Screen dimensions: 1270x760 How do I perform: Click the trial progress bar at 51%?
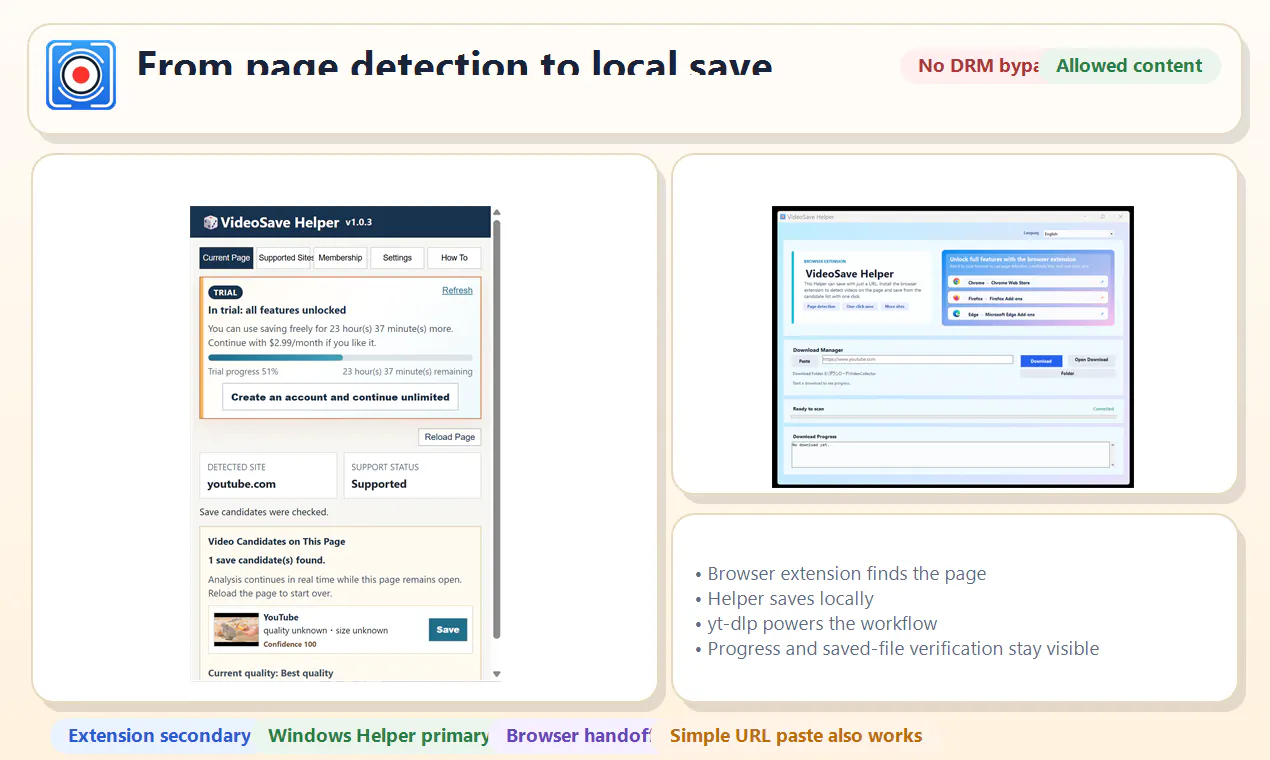click(x=340, y=357)
